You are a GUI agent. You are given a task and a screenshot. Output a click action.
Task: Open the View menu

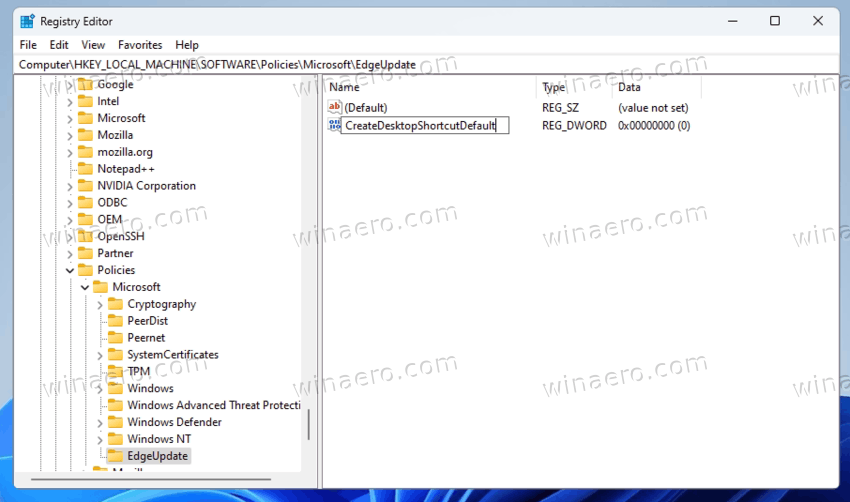93,45
